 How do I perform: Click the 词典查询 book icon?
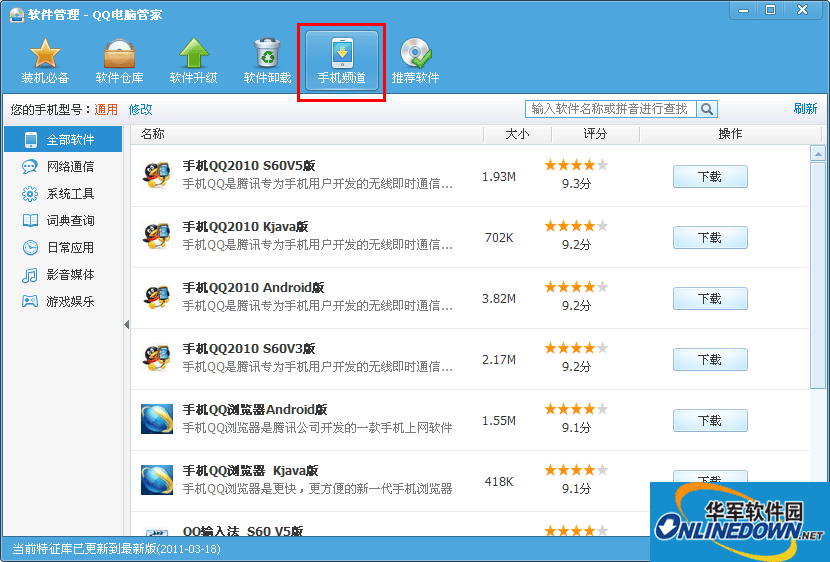(30, 220)
